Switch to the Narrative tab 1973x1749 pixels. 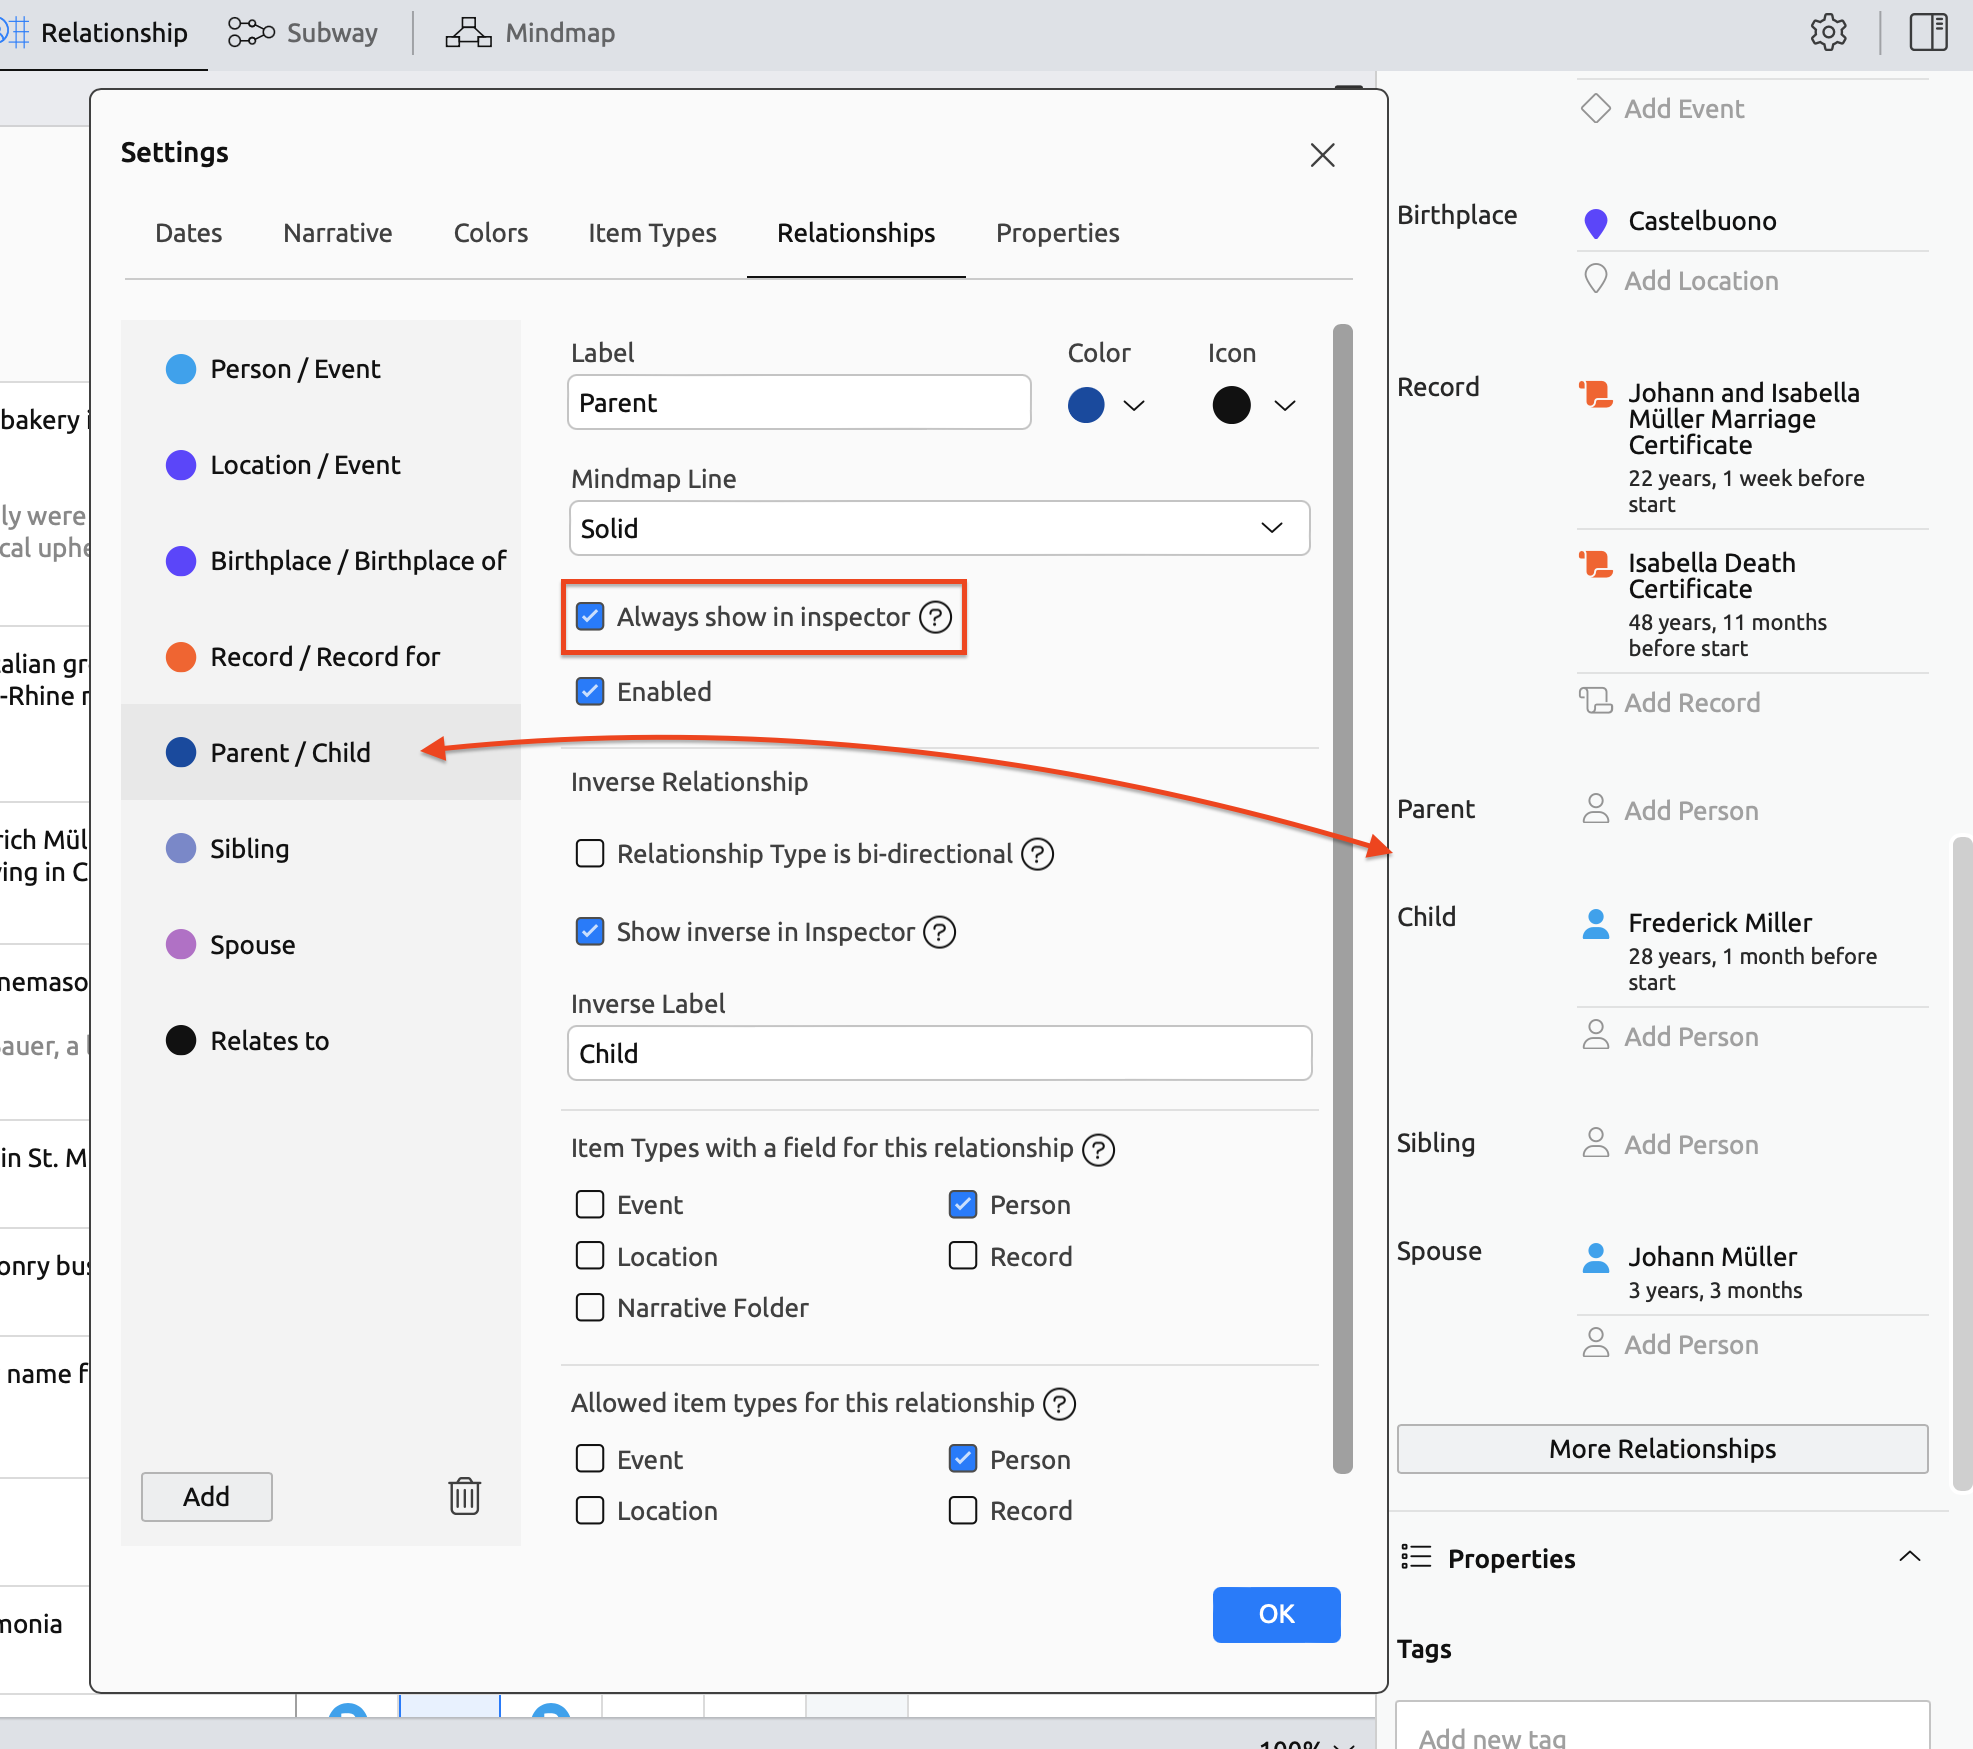[338, 233]
